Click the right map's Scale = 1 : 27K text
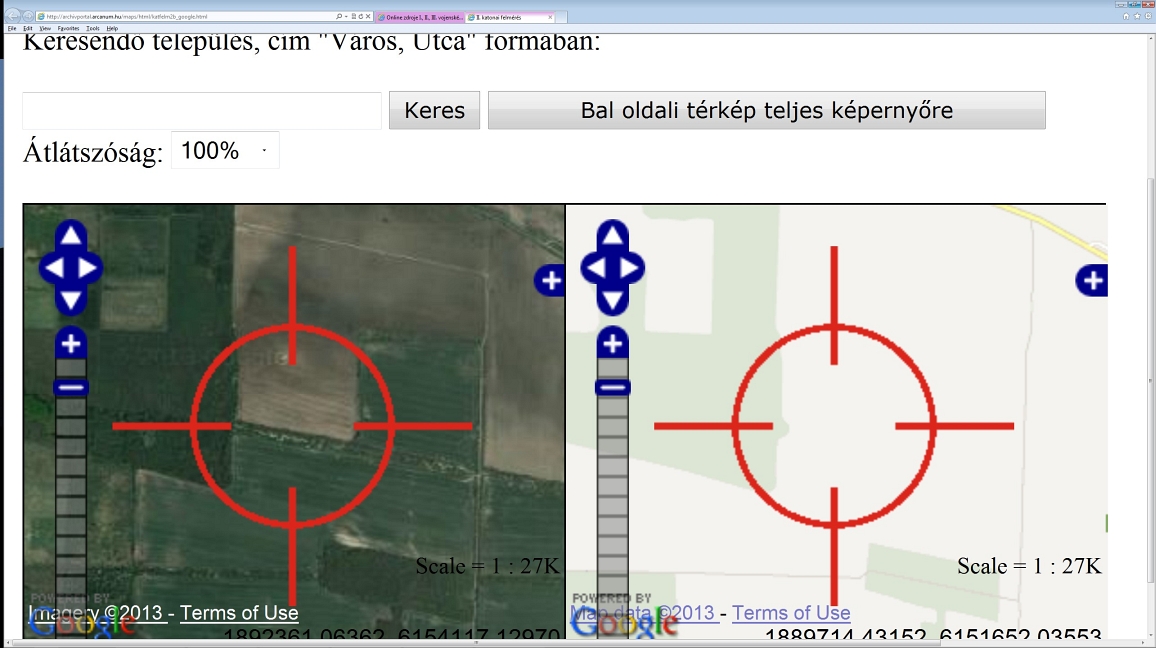This screenshot has height=648, width=1156. [1029, 565]
